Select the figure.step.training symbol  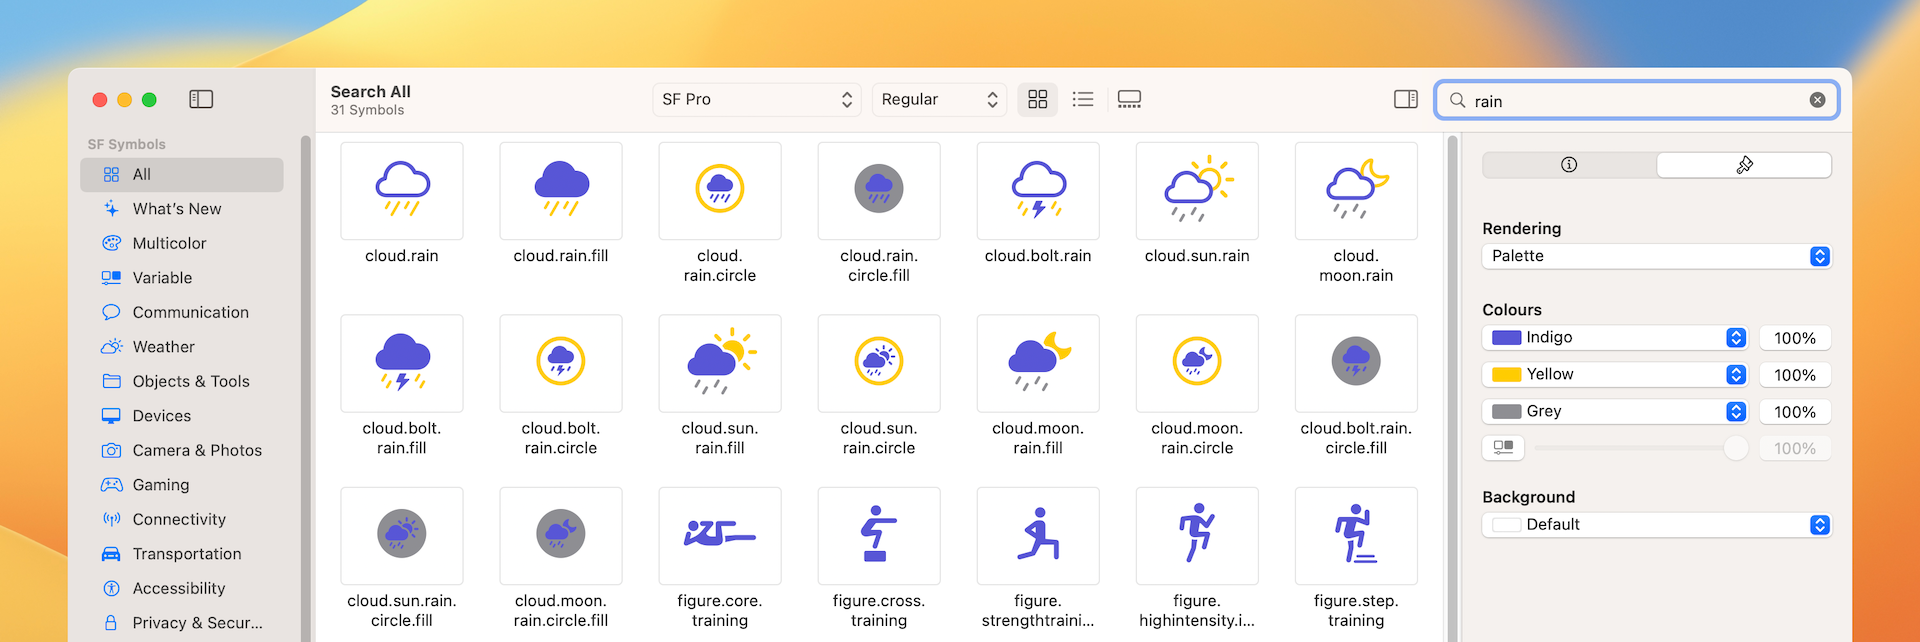pos(1356,536)
